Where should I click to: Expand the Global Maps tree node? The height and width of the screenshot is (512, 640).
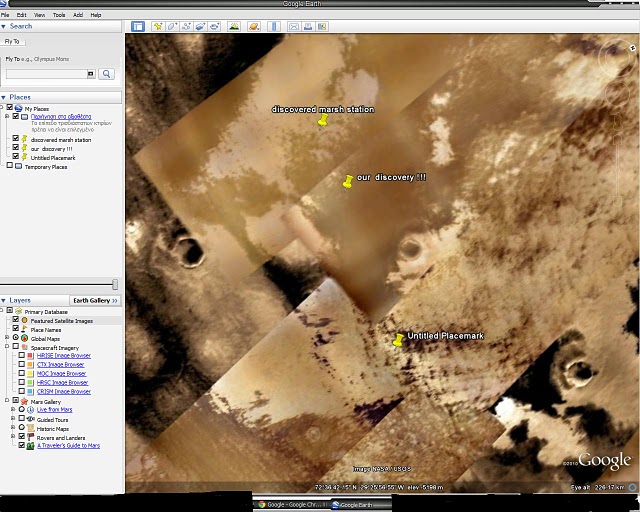point(7,338)
